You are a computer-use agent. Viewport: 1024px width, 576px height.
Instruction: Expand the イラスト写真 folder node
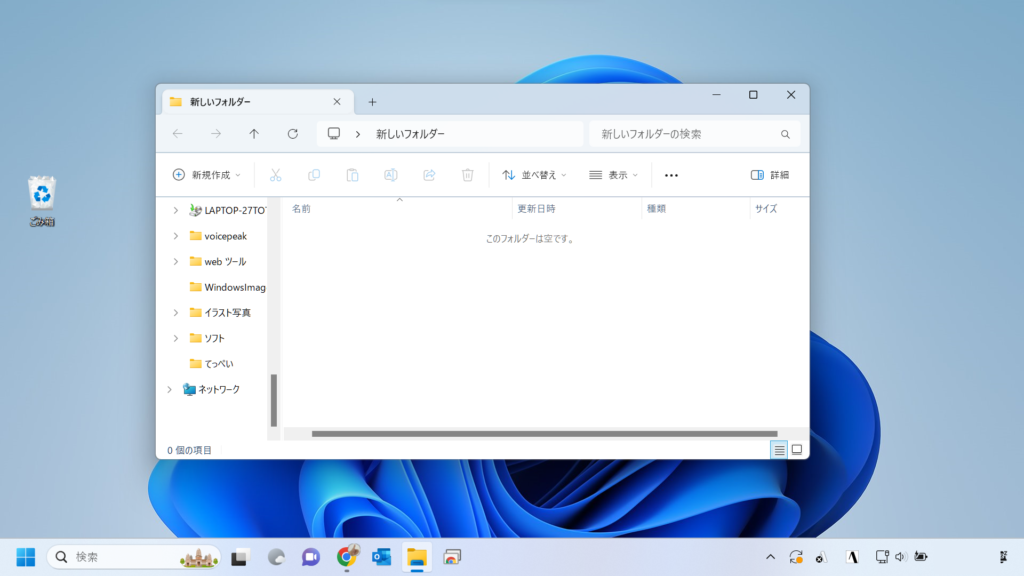[x=176, y=313]
